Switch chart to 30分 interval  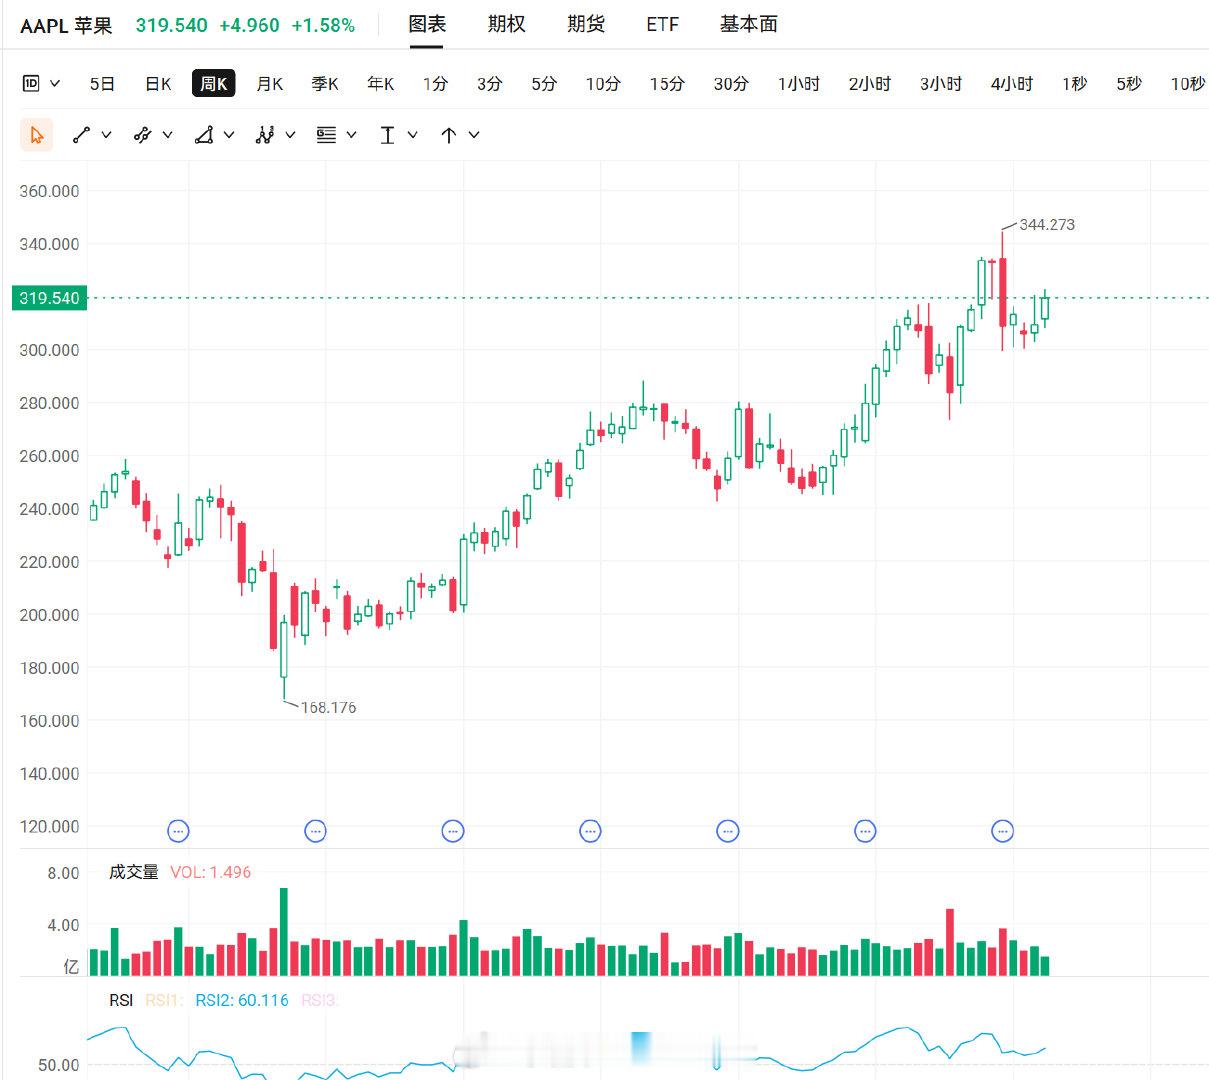(x=731, y=84)
